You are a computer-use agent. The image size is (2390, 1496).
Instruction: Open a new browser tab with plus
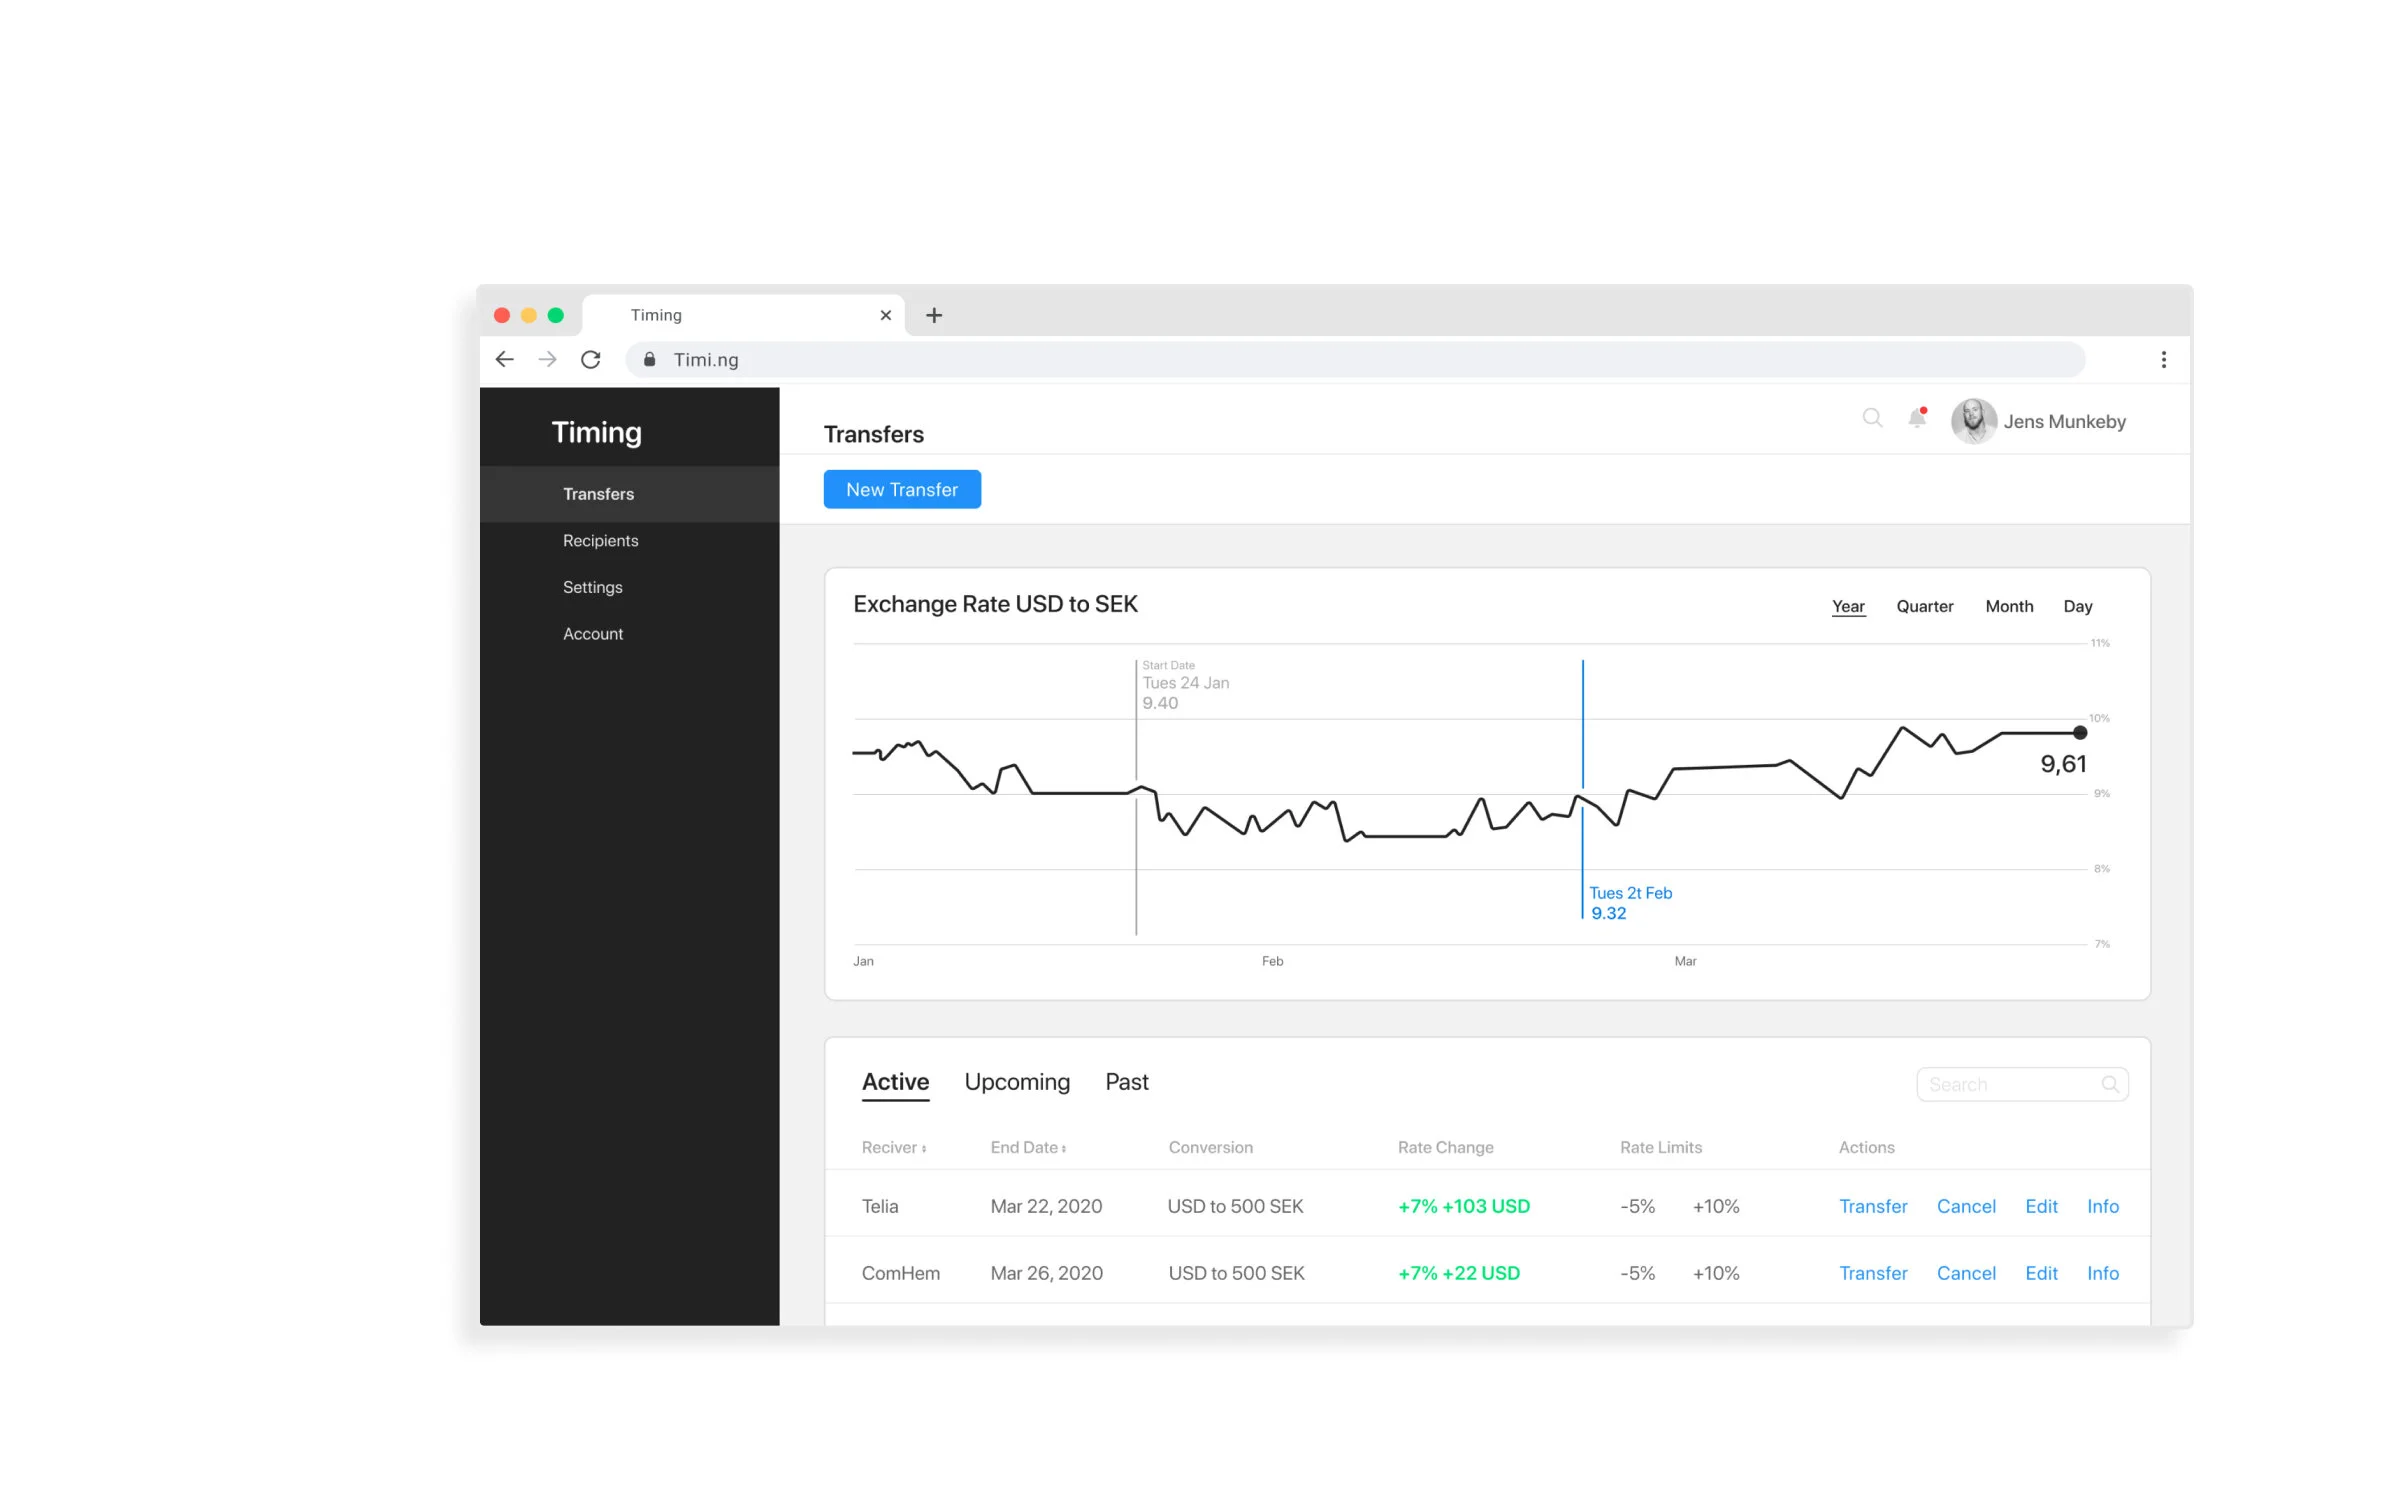[934, 315]
